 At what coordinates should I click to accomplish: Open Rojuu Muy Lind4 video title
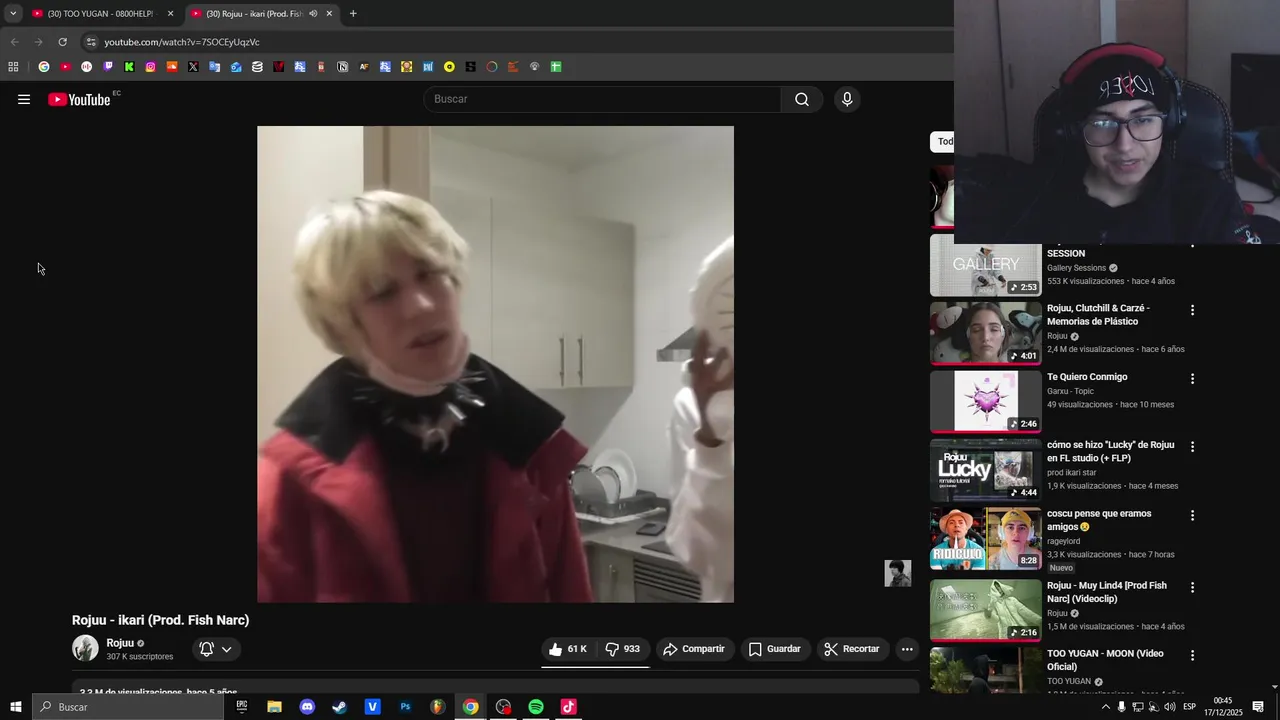click(1107, 592)
